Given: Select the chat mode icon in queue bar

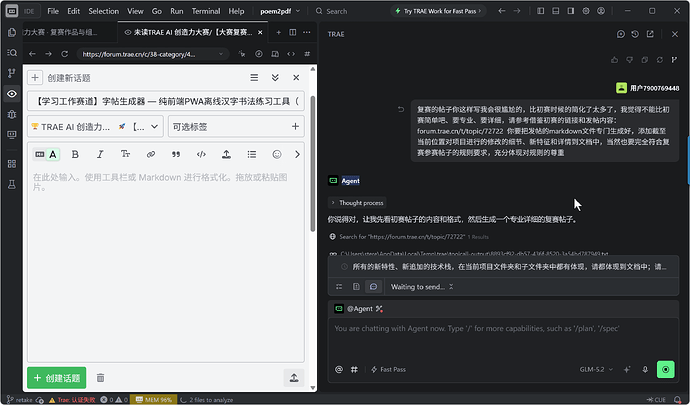Looking at the screenshot, I should pos(373,287).
